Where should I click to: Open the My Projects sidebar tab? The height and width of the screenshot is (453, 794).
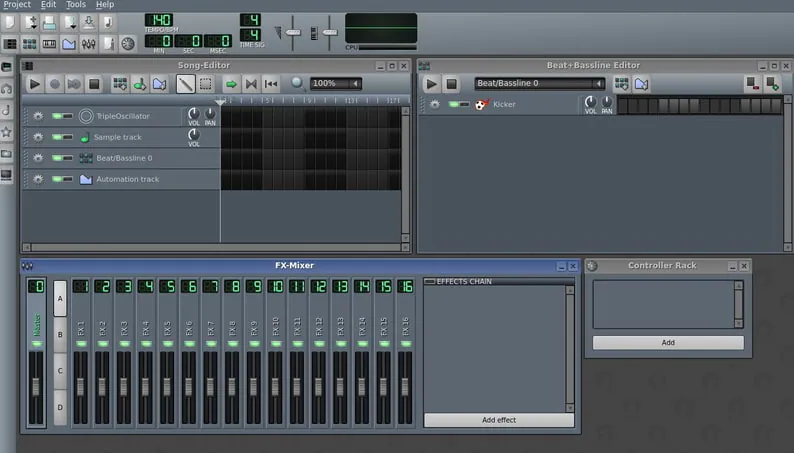pyautogui.click(x=7, y=89)
